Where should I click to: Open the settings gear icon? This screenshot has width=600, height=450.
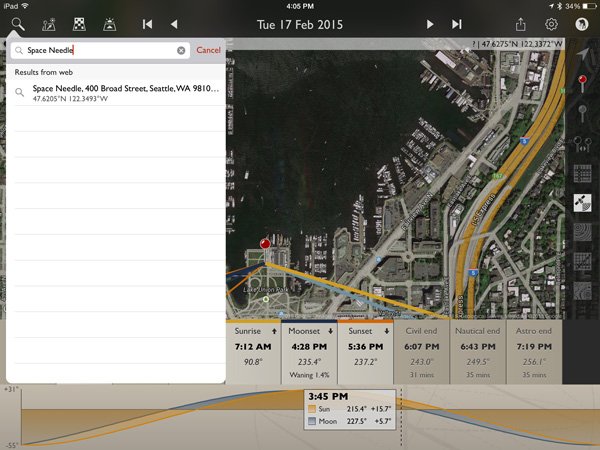point(551,24)
